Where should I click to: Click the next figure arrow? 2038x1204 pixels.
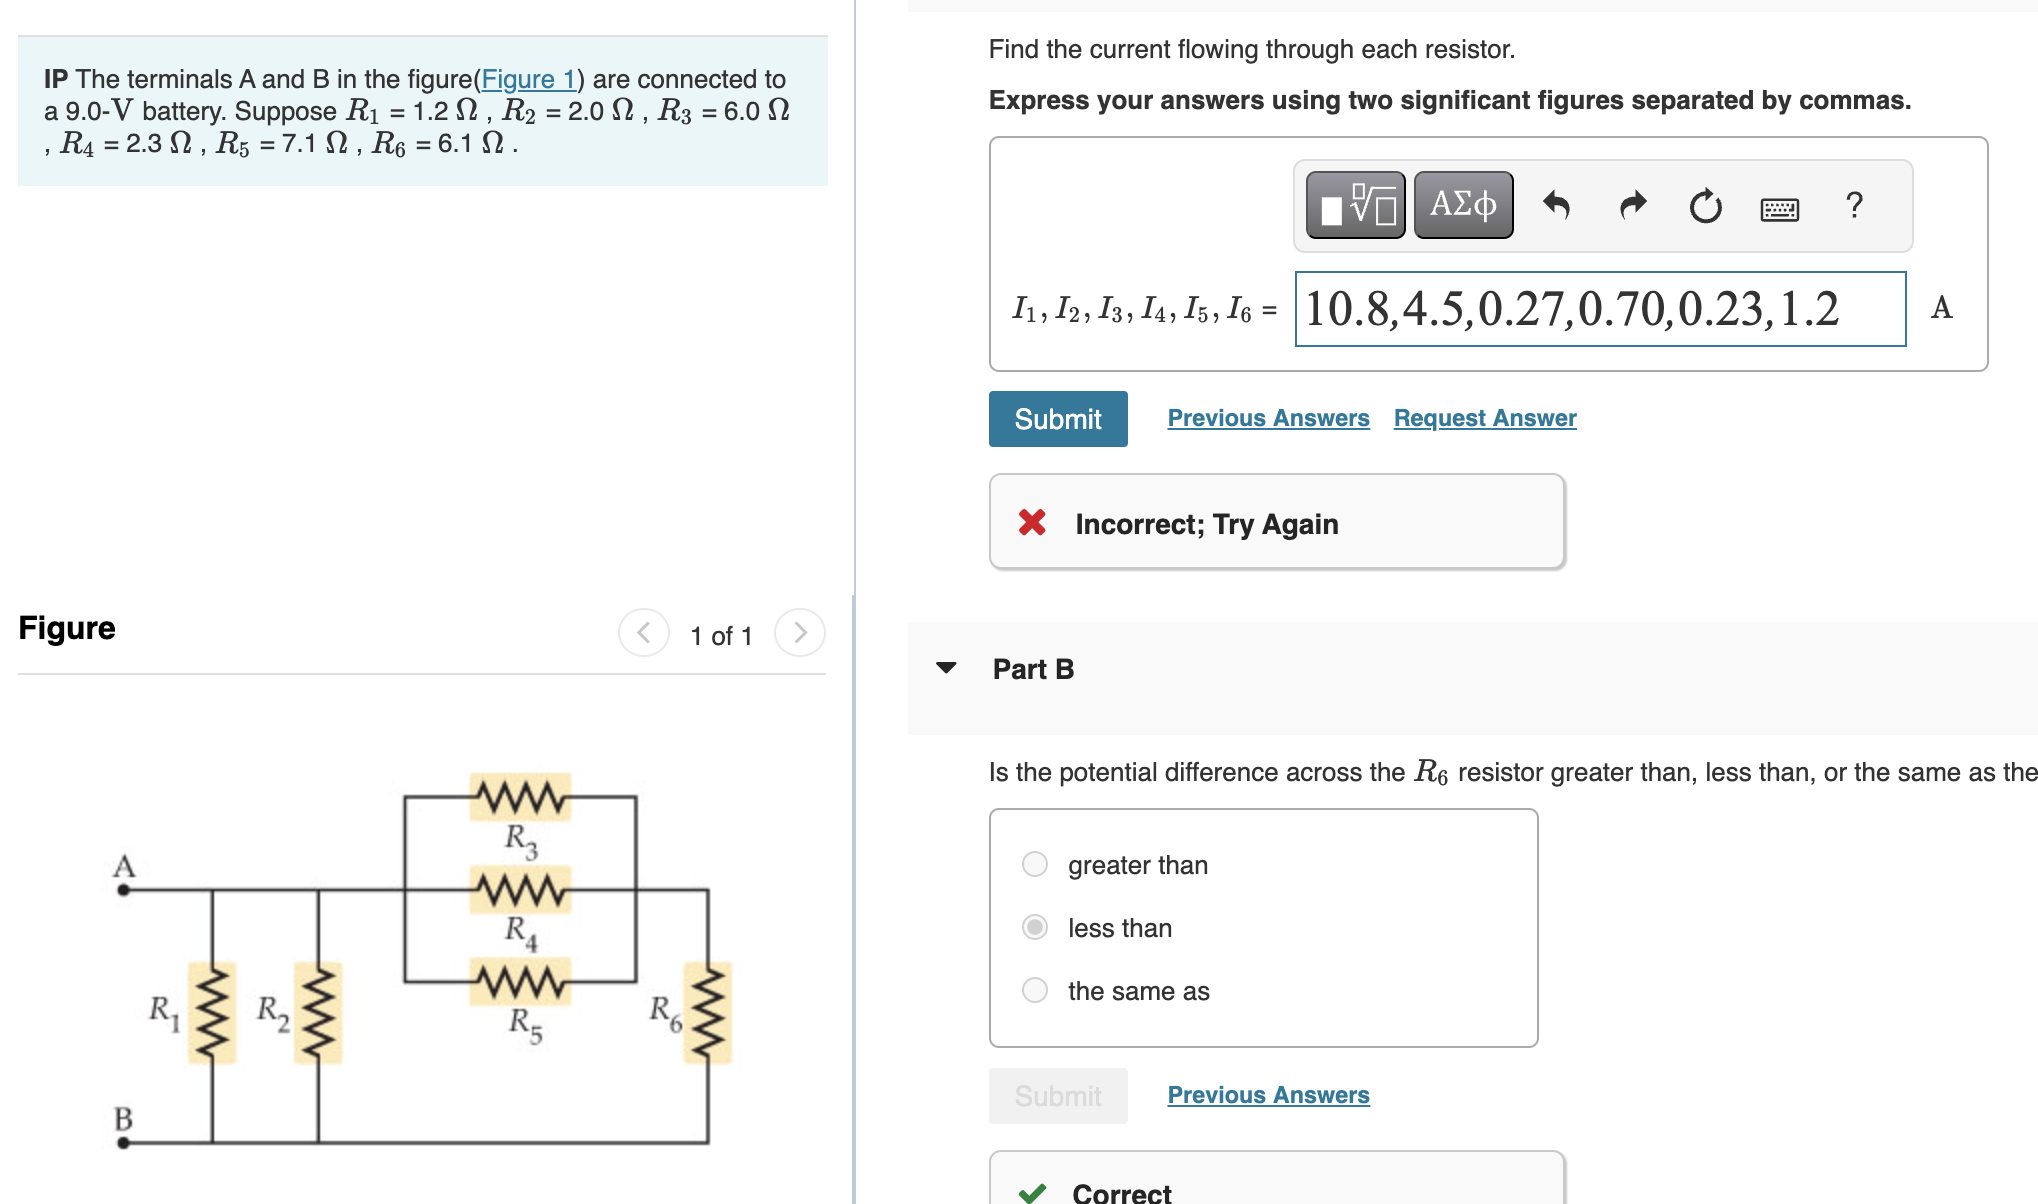(x=799, y=632)
